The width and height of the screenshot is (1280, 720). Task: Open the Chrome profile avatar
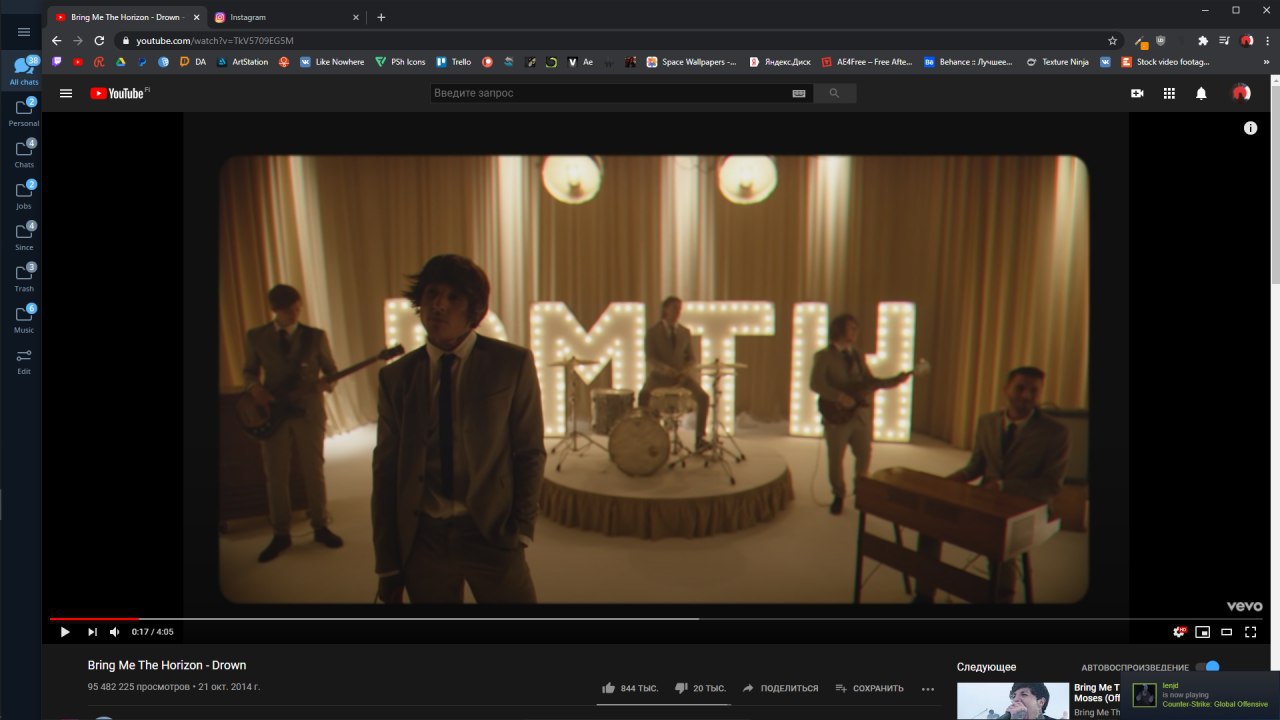click(x=1247, y=41)
